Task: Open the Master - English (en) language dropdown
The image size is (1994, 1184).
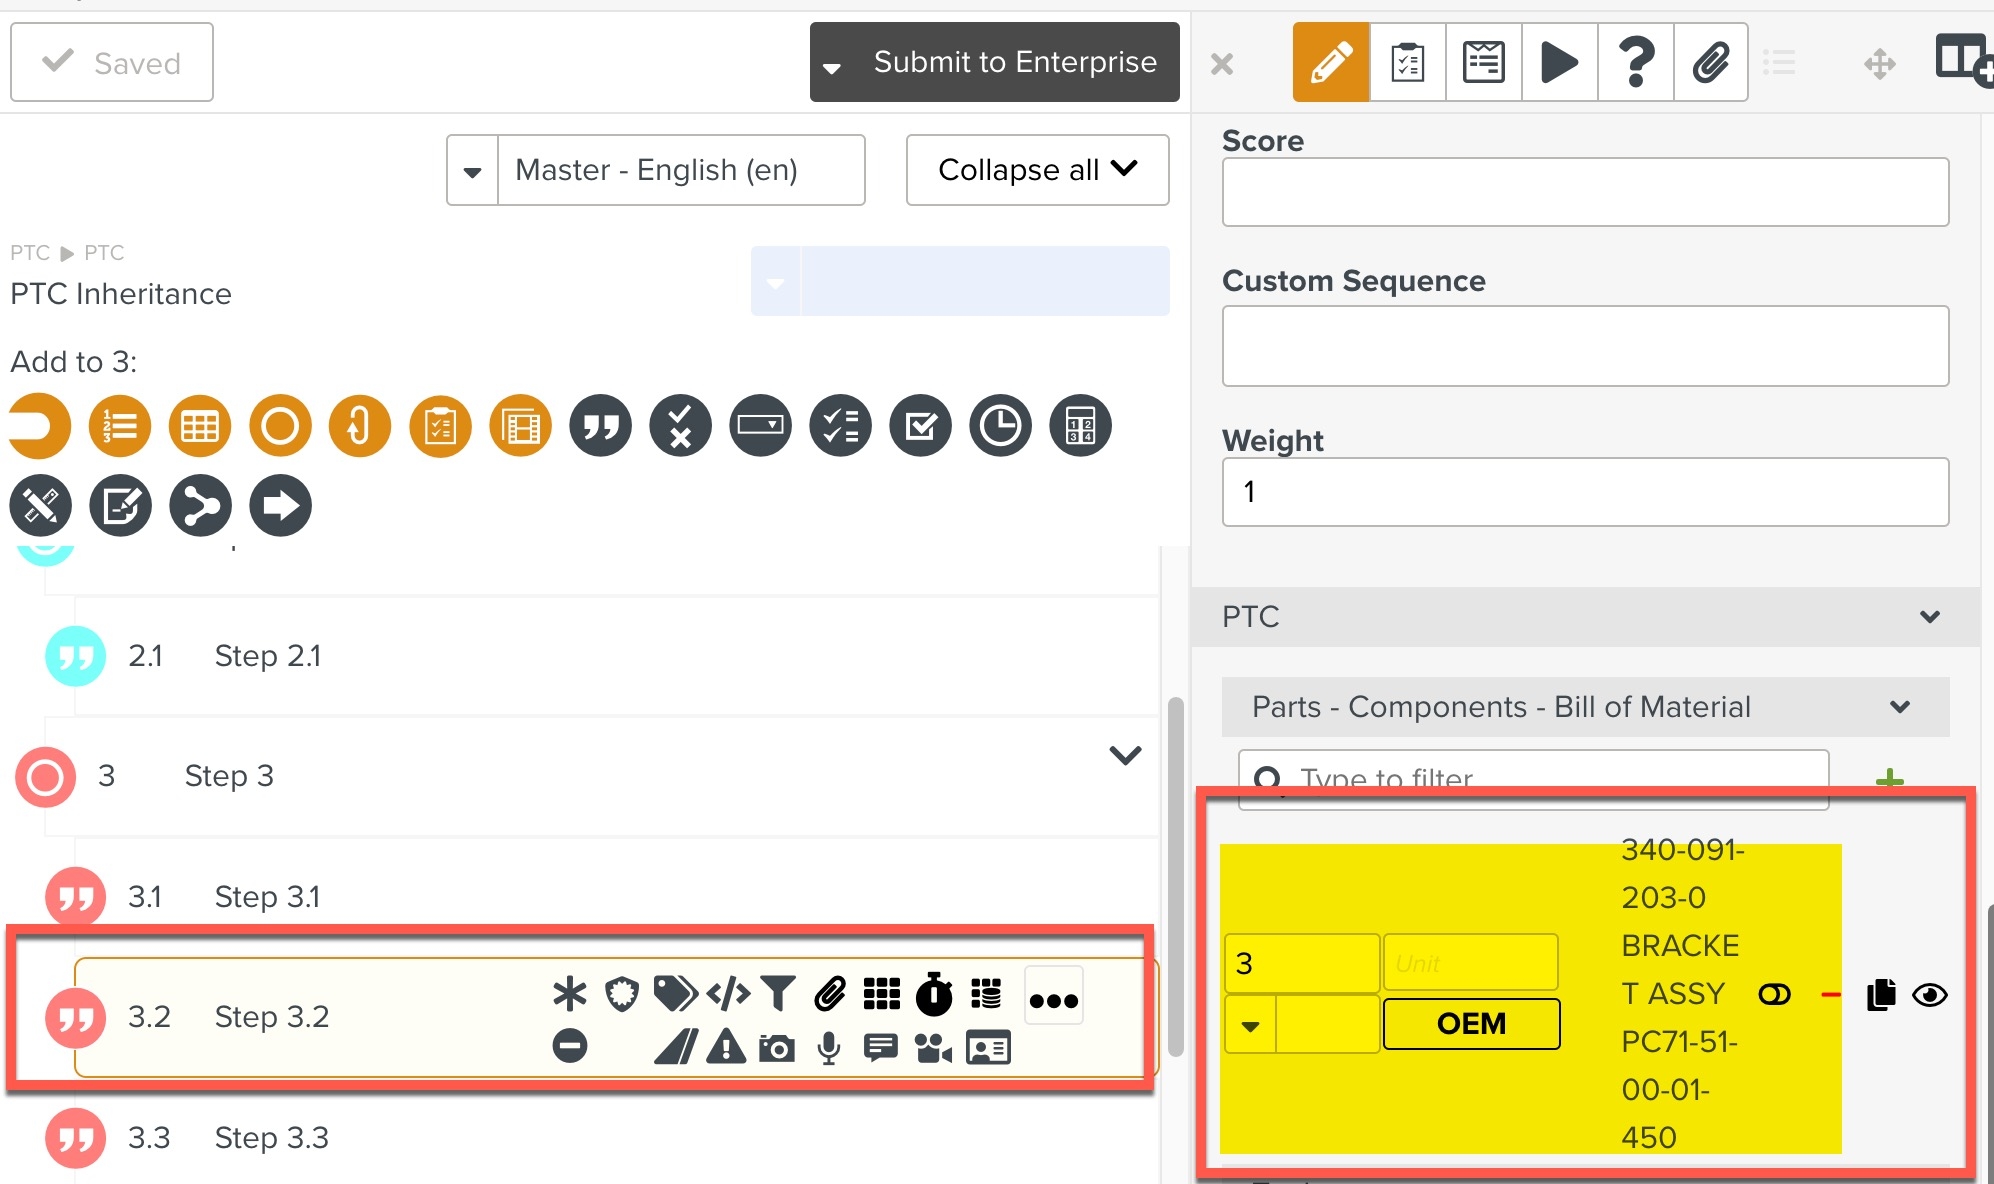Action: point(655,169)
